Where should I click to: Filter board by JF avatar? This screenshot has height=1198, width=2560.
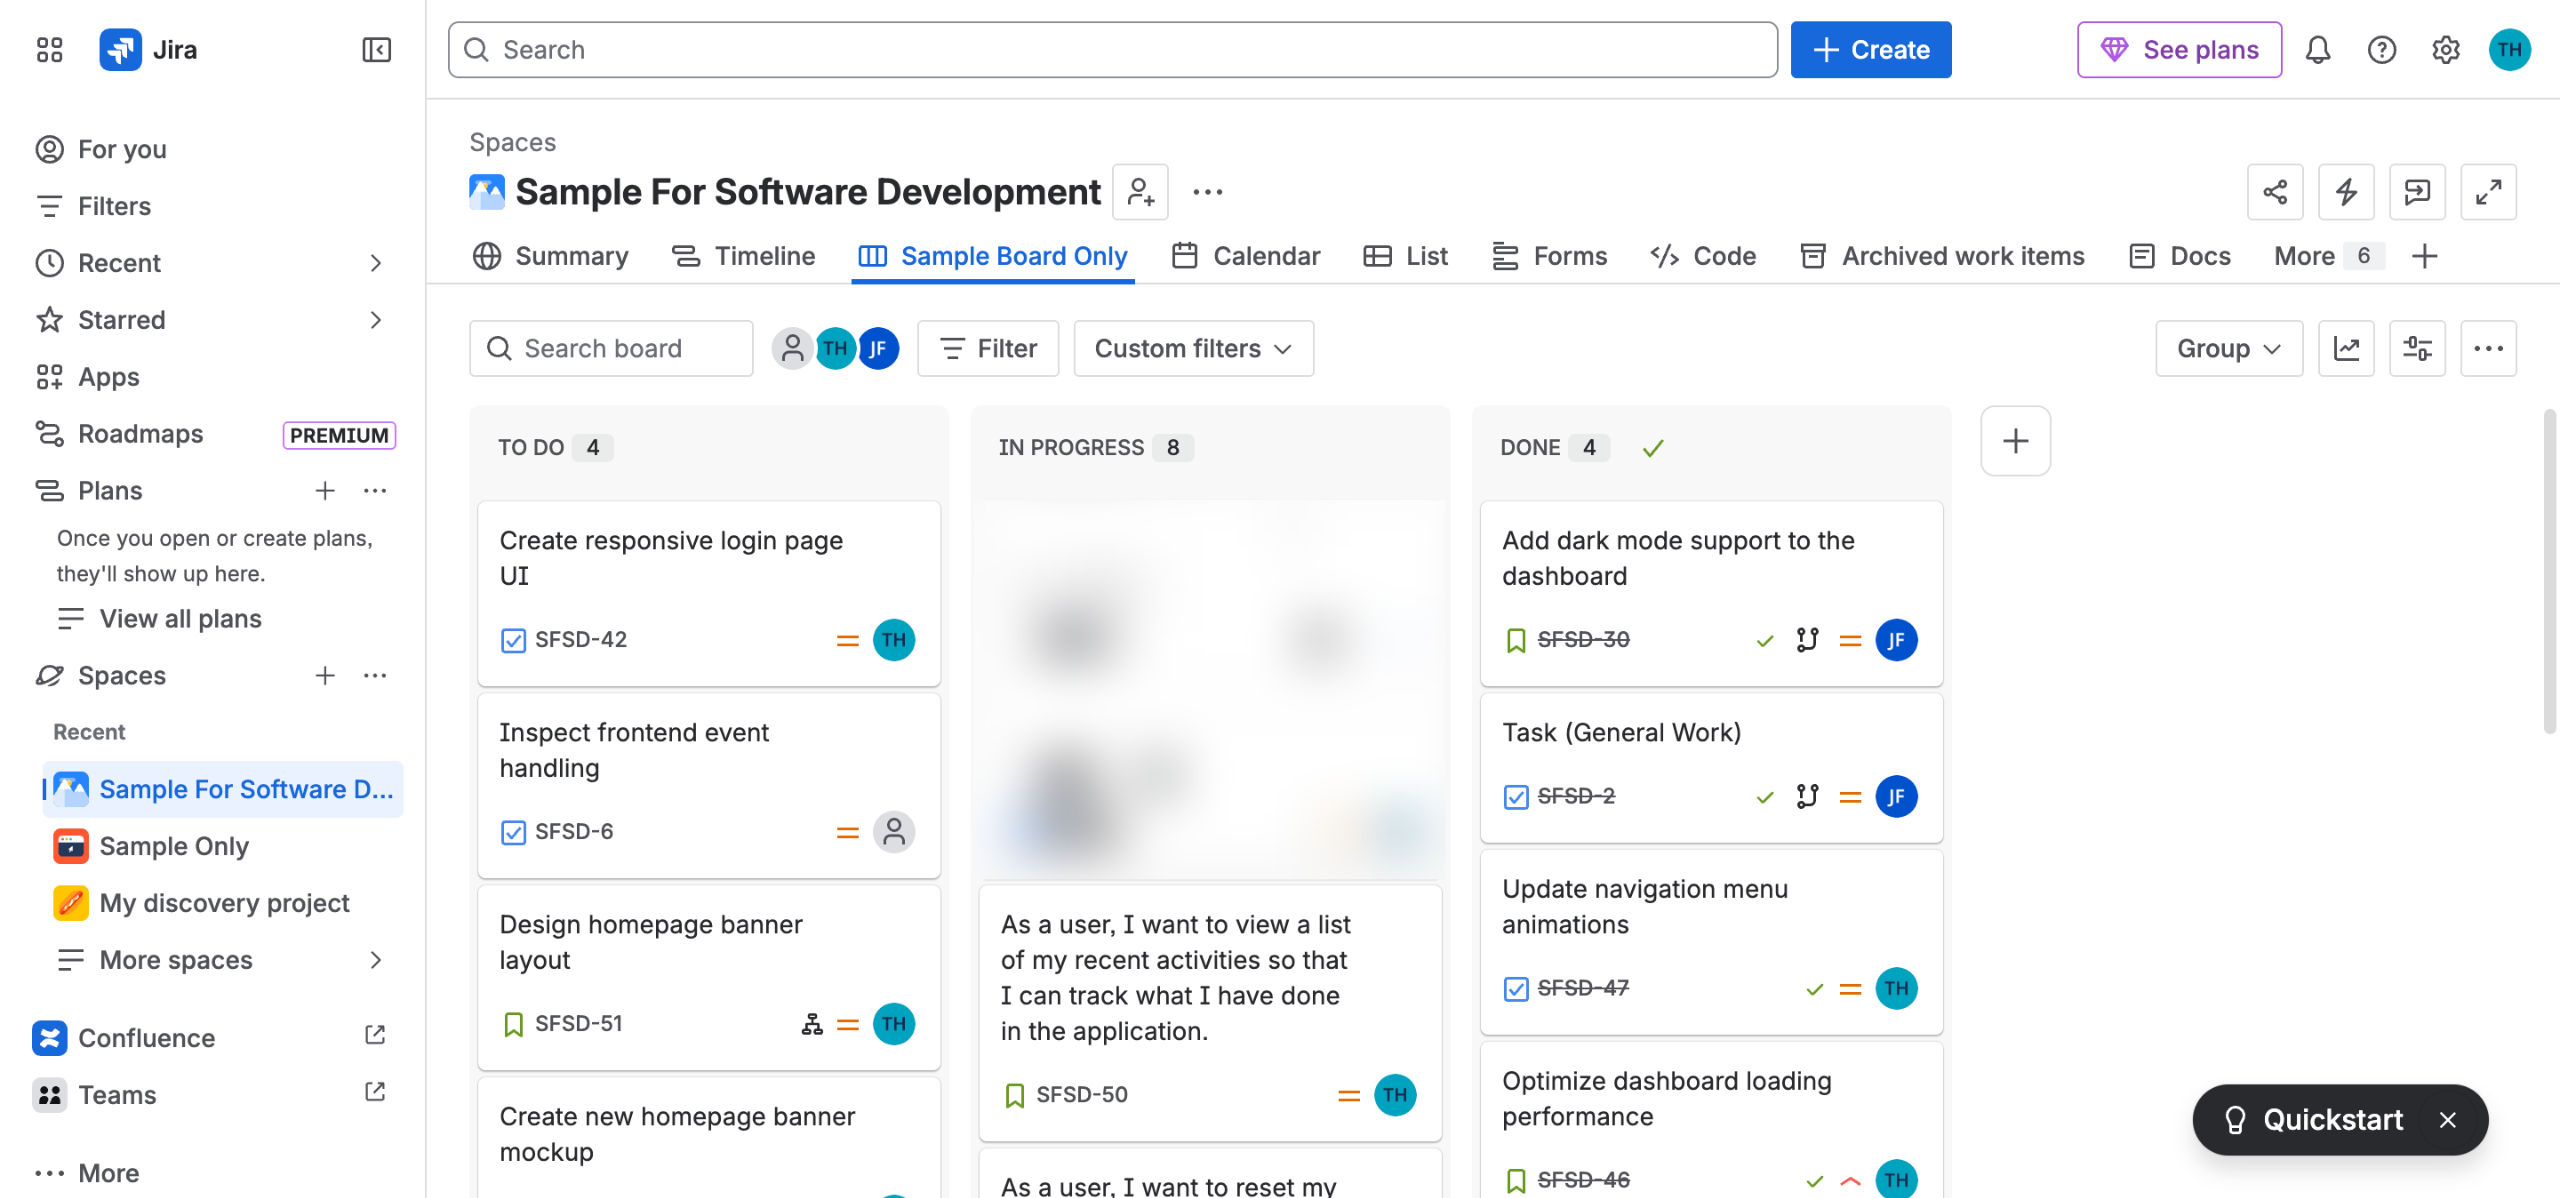point(878,348)
